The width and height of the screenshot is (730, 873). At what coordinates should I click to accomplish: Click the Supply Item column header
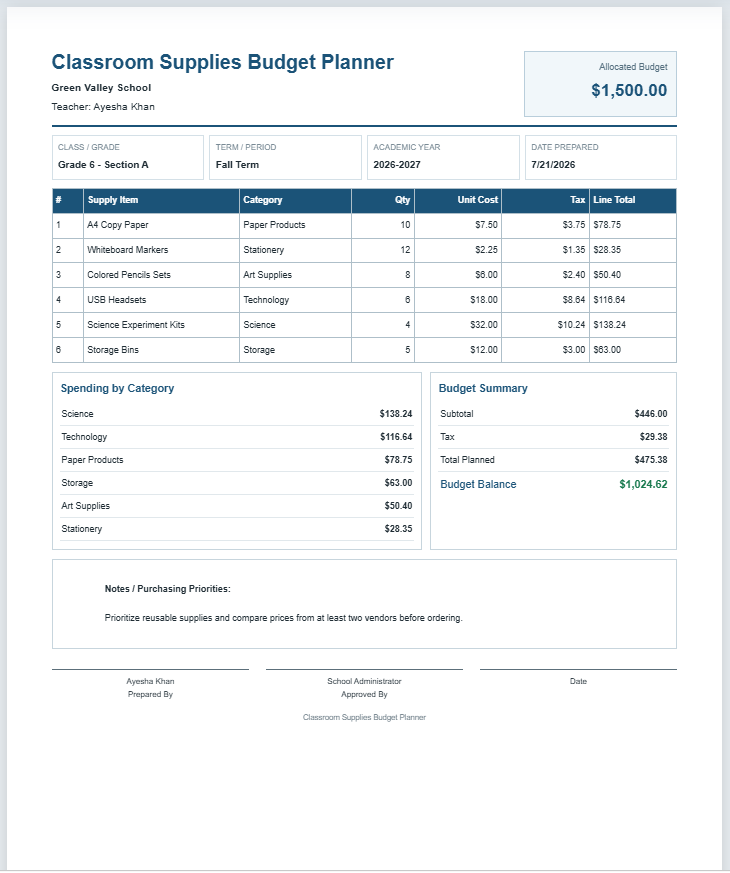[x=161, y=200]
